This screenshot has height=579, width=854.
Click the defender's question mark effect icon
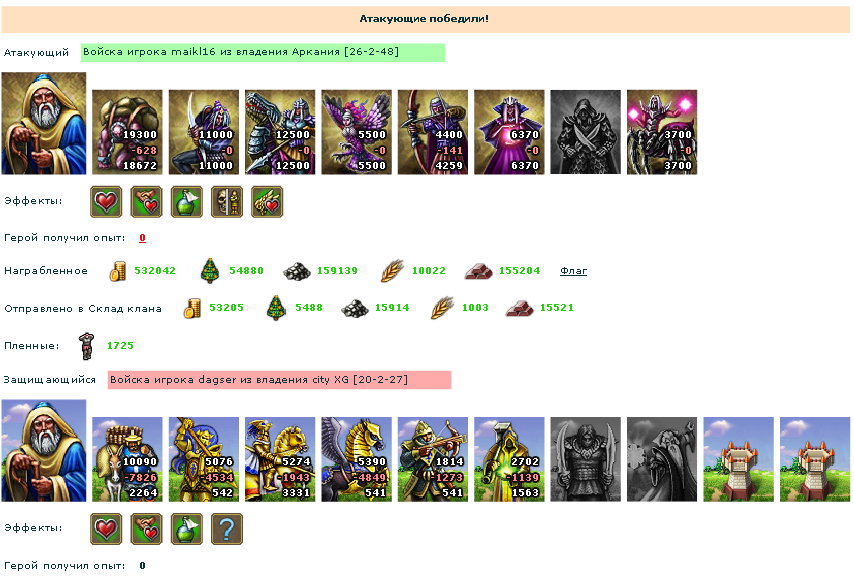[227, 528]
